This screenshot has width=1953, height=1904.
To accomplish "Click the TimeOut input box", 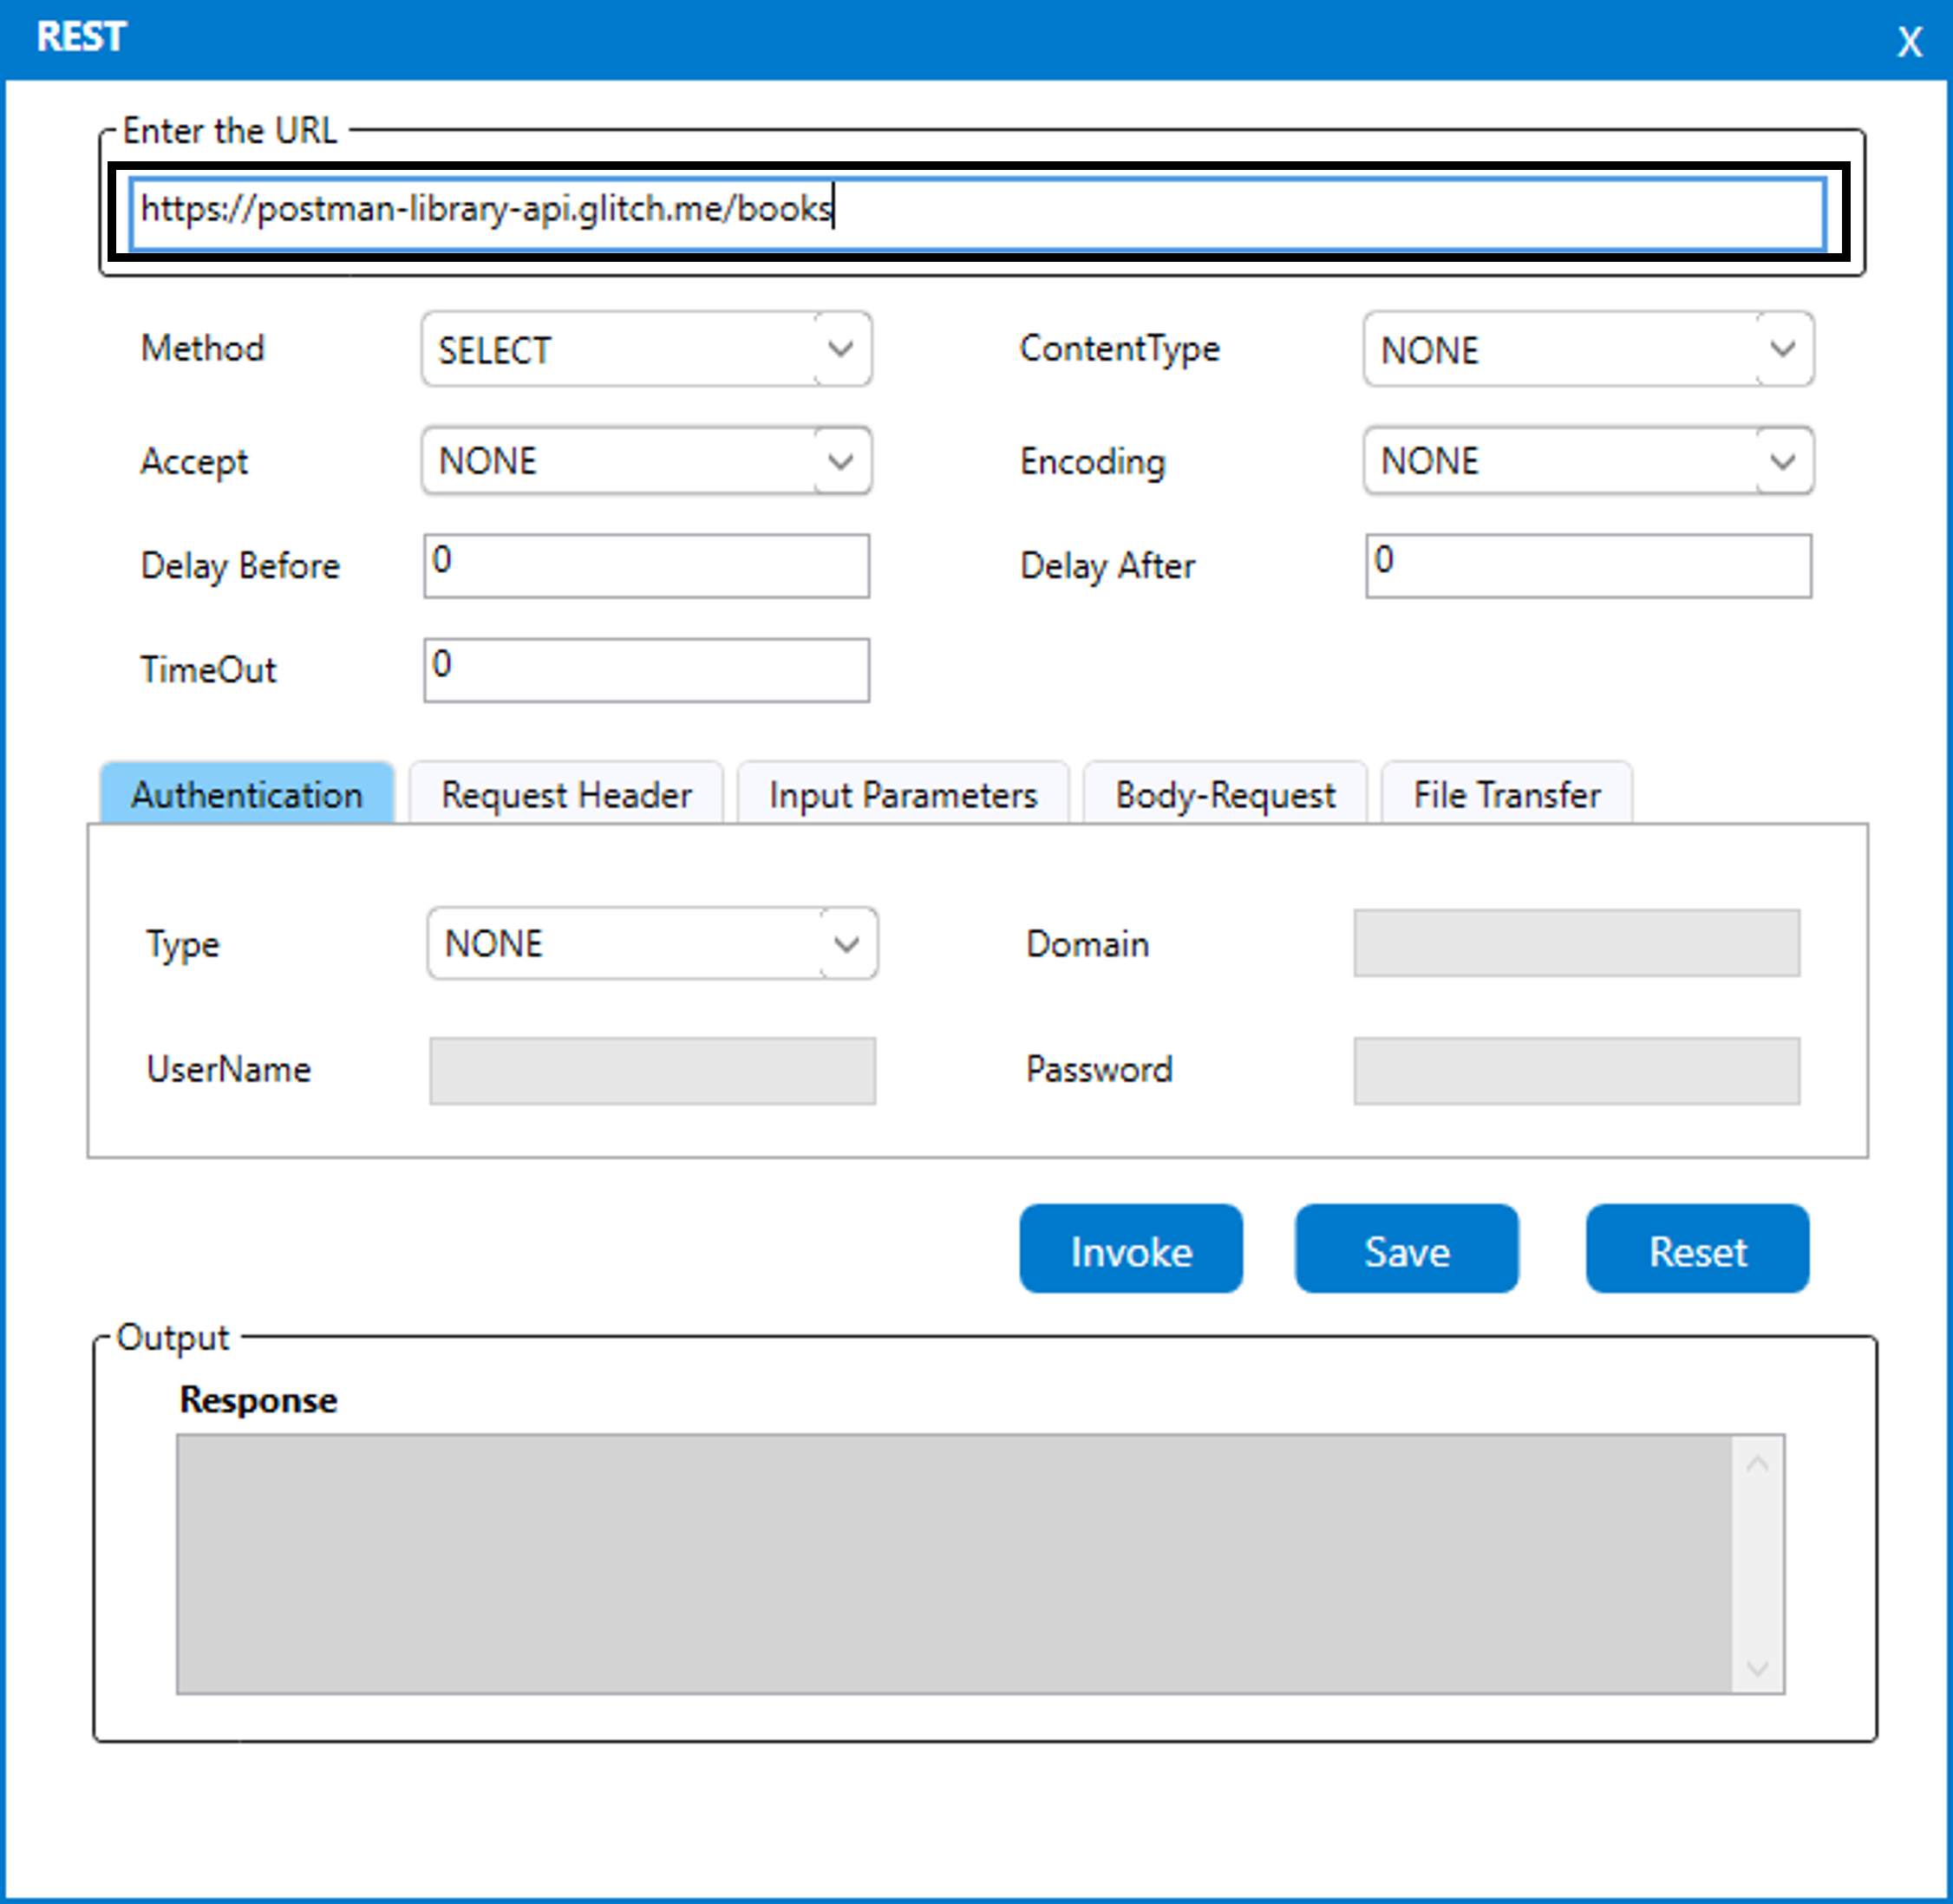I will [x=646, y=670].
